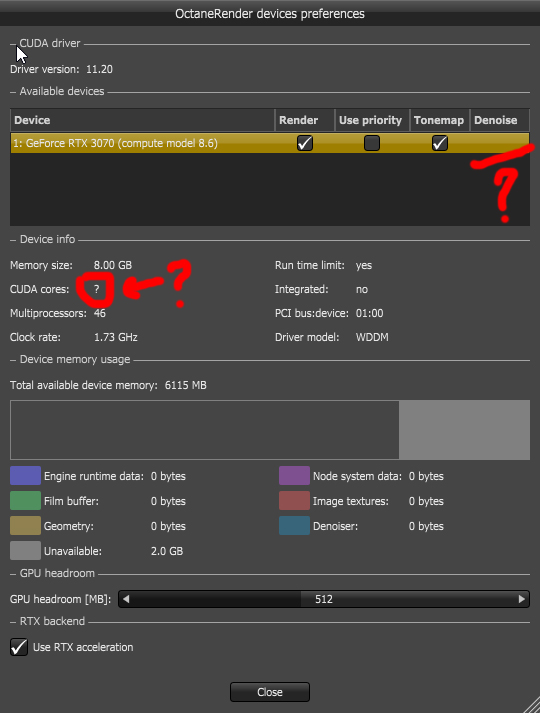Screen dimensions: 540x713
Task: Click the Denoiser blue swatch
Action: [x=294, y=526]
